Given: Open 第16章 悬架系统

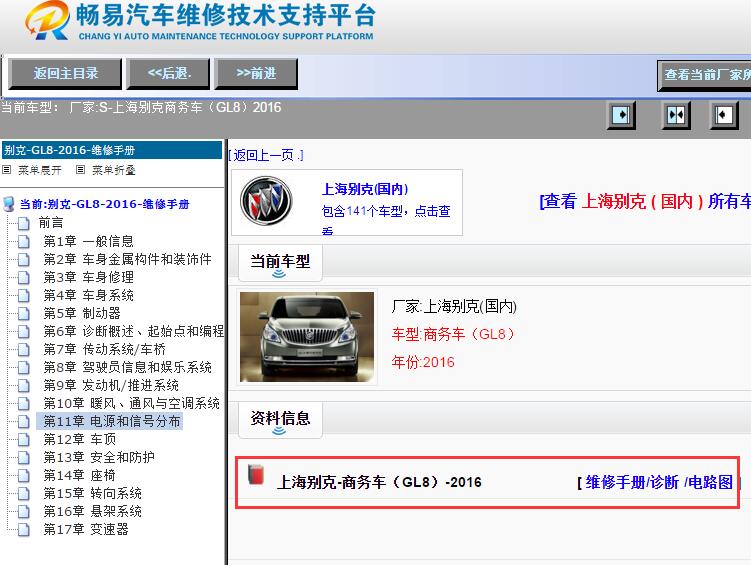Looking at the screenshot, I should pyautogui.click(x=92, y=511).
